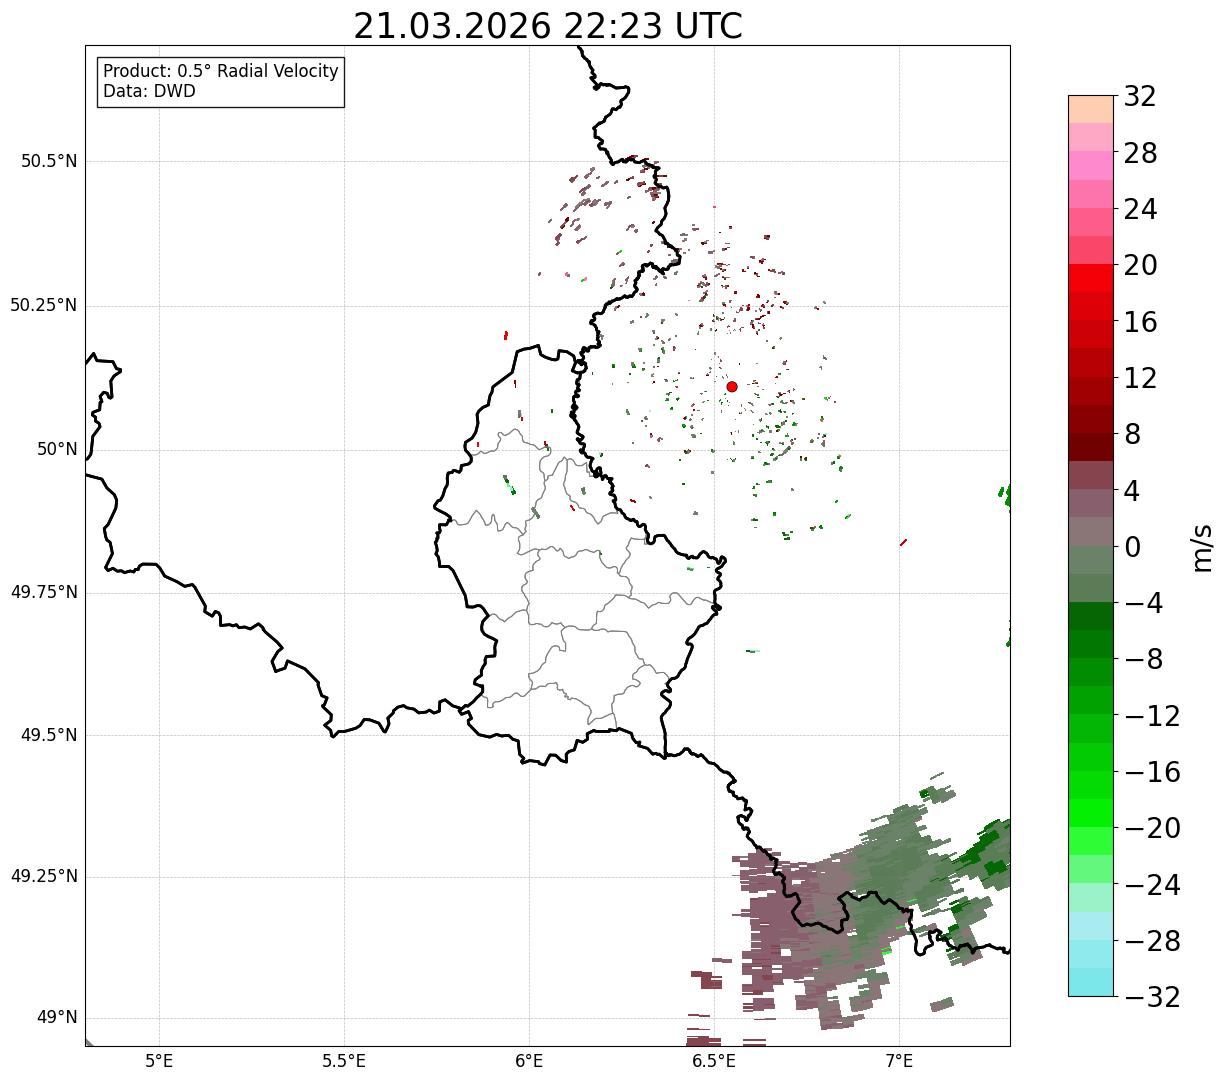Click the '49.25°N' latitude label
Screen dimensions: 1225x1081
point(44,877)
